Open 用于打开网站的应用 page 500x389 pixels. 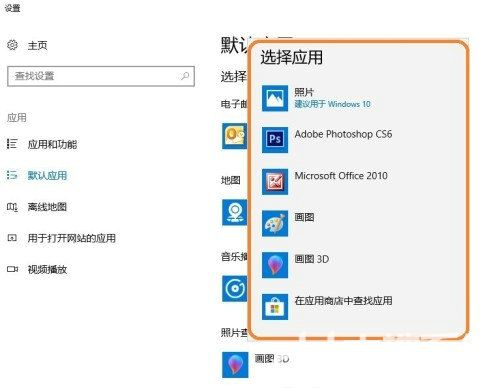point(72,238)
